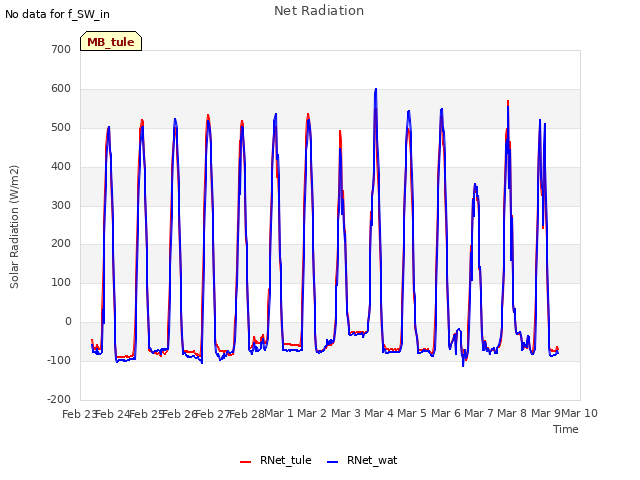The image size is (640, 480).
Task: Click the Feb 25 x-axis date label
Action: coord(147,414)
